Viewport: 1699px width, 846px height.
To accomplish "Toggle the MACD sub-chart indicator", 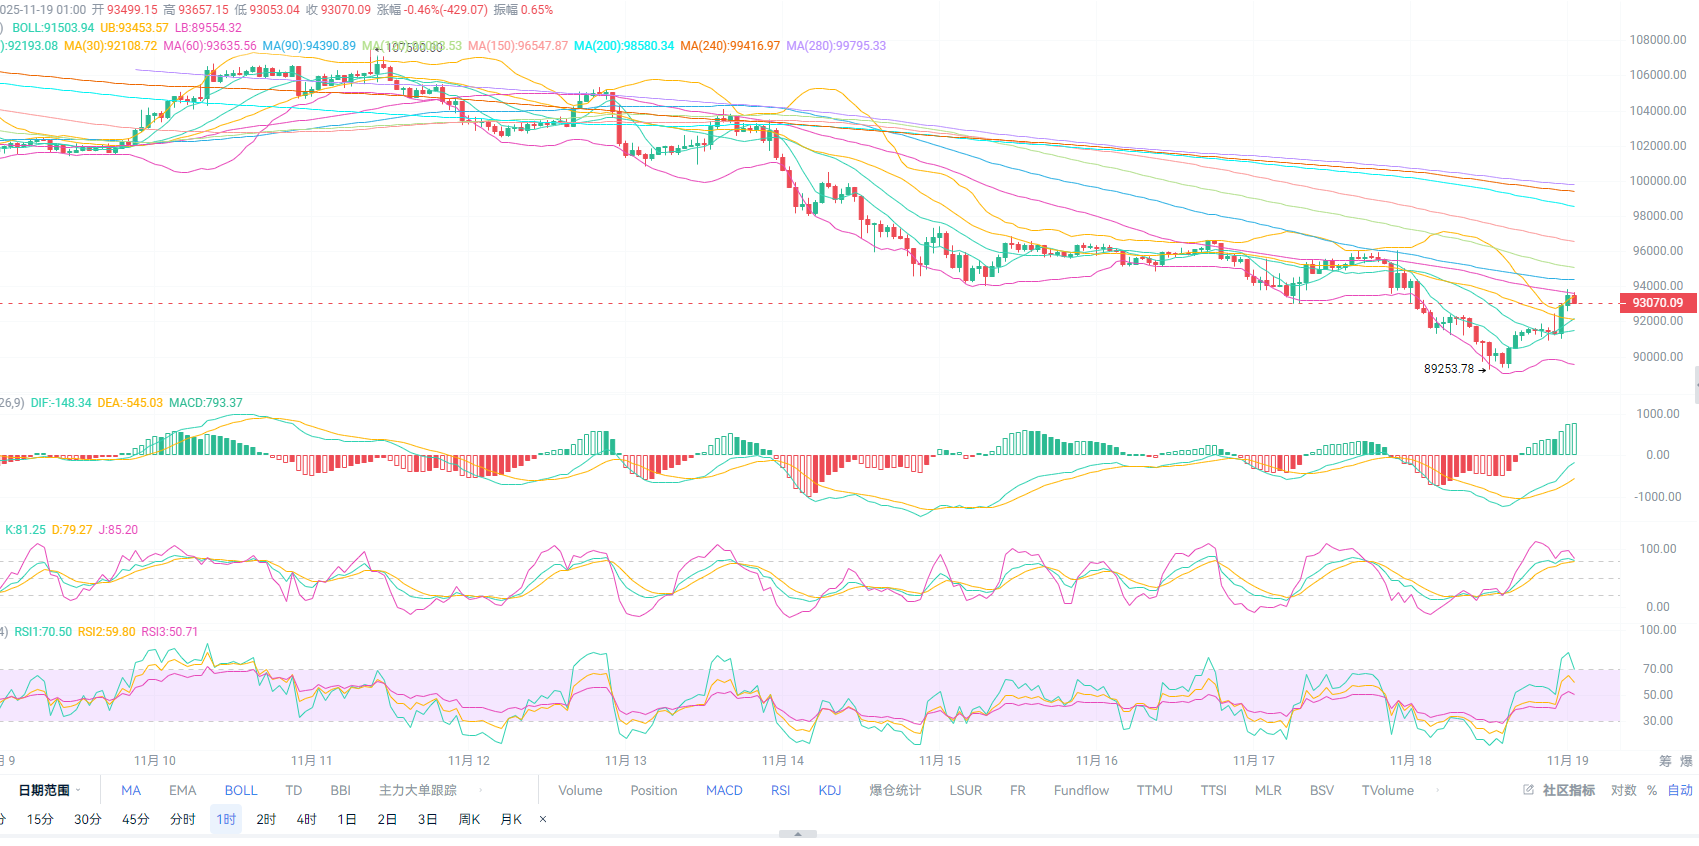I will pos(724,790).
